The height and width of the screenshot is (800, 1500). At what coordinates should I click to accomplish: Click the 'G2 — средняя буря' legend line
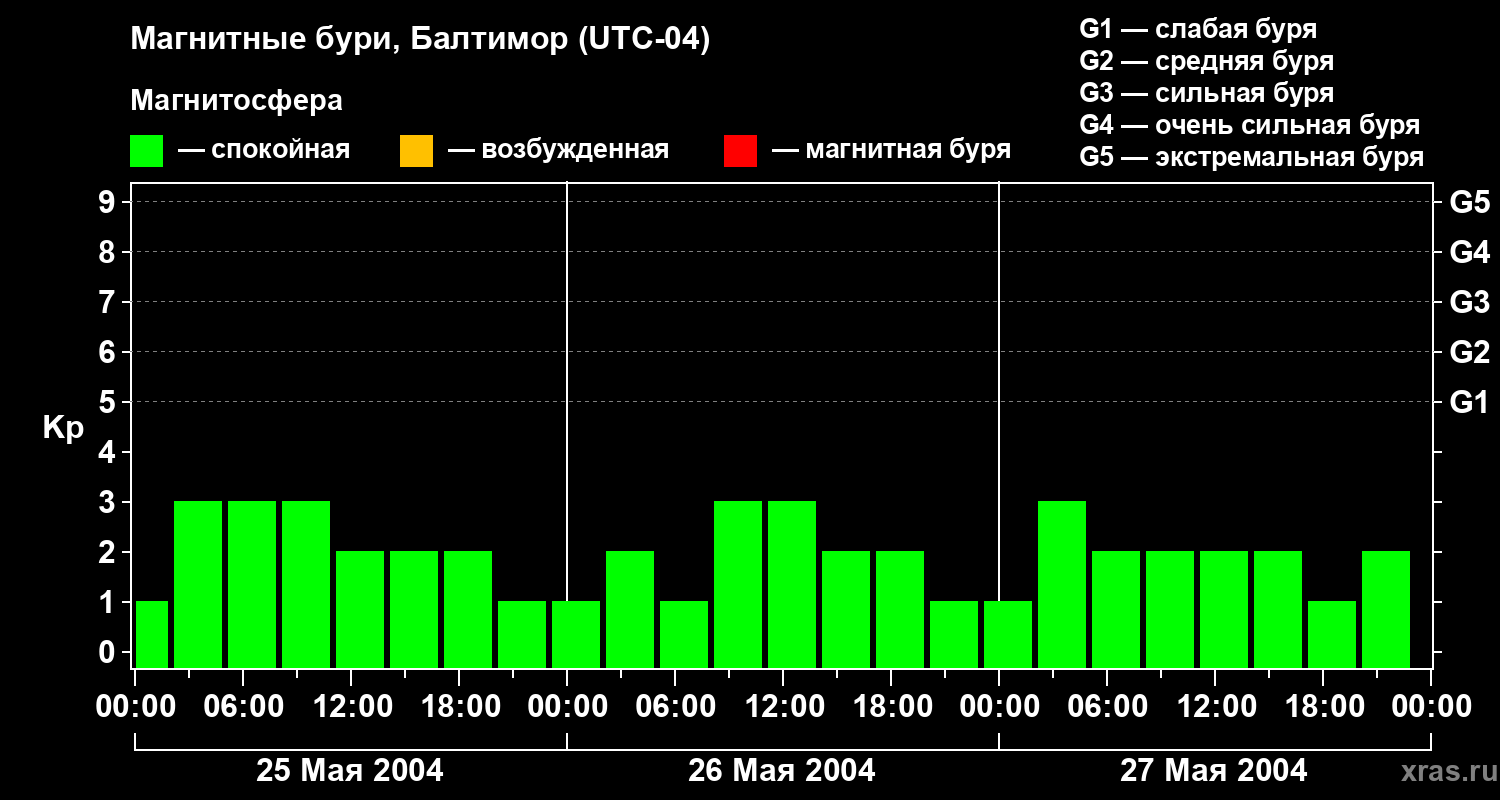[x=1207, y=61]
